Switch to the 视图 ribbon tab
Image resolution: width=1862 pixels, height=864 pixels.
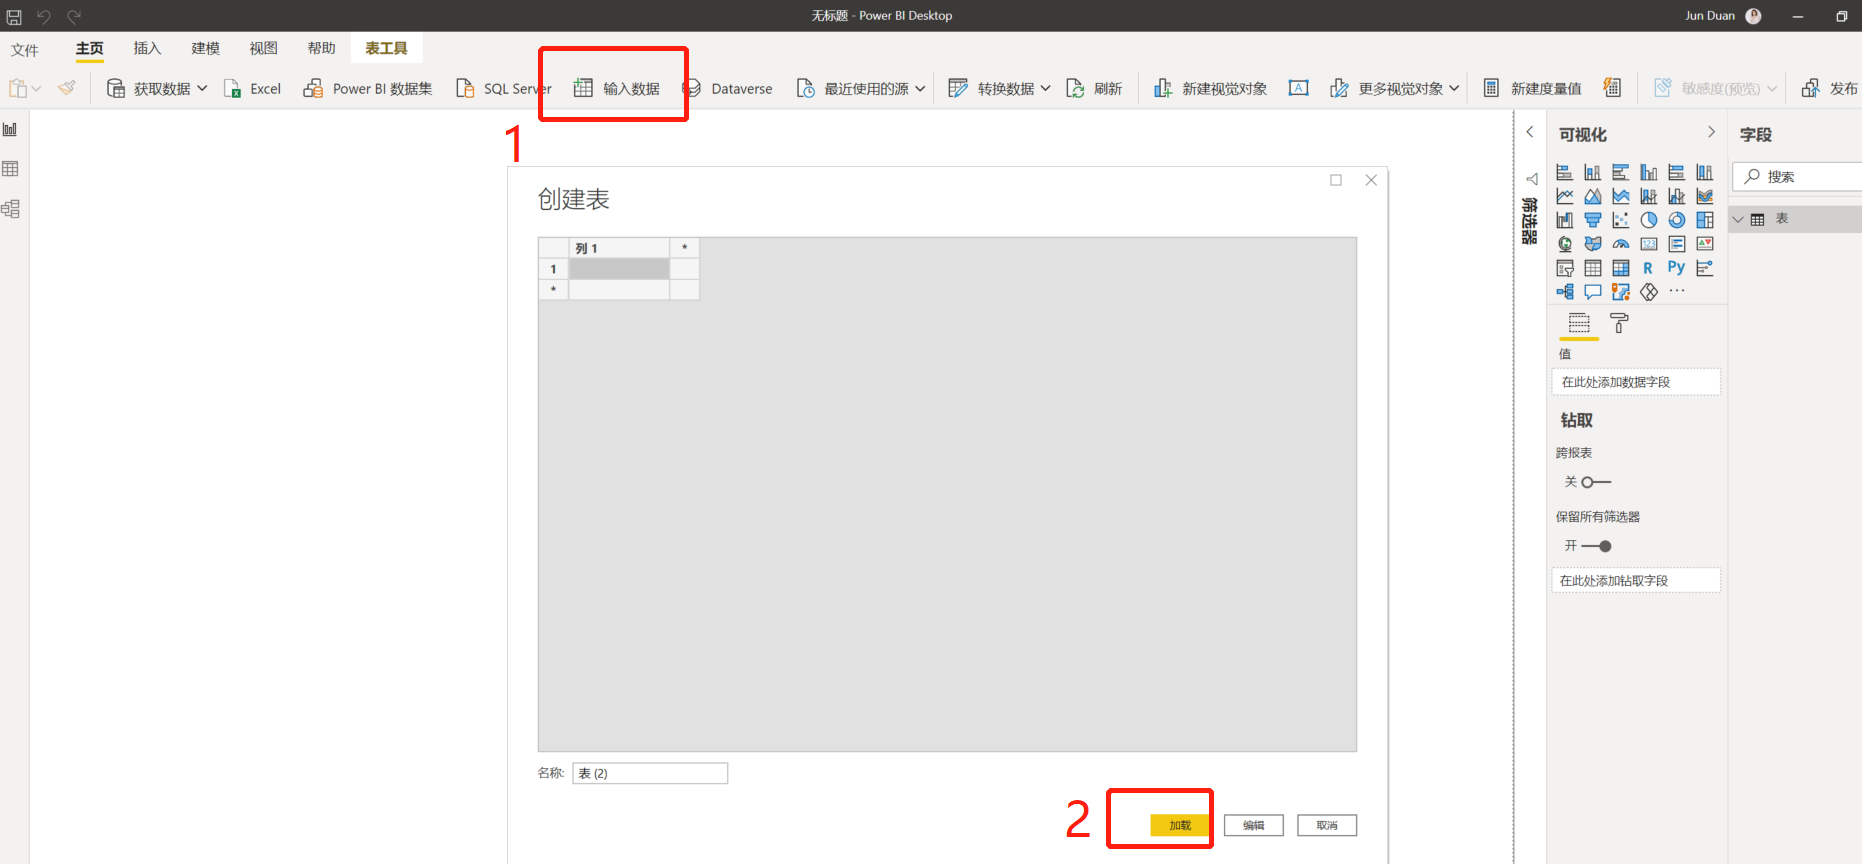pyautogui.click(x=263, y=48)
